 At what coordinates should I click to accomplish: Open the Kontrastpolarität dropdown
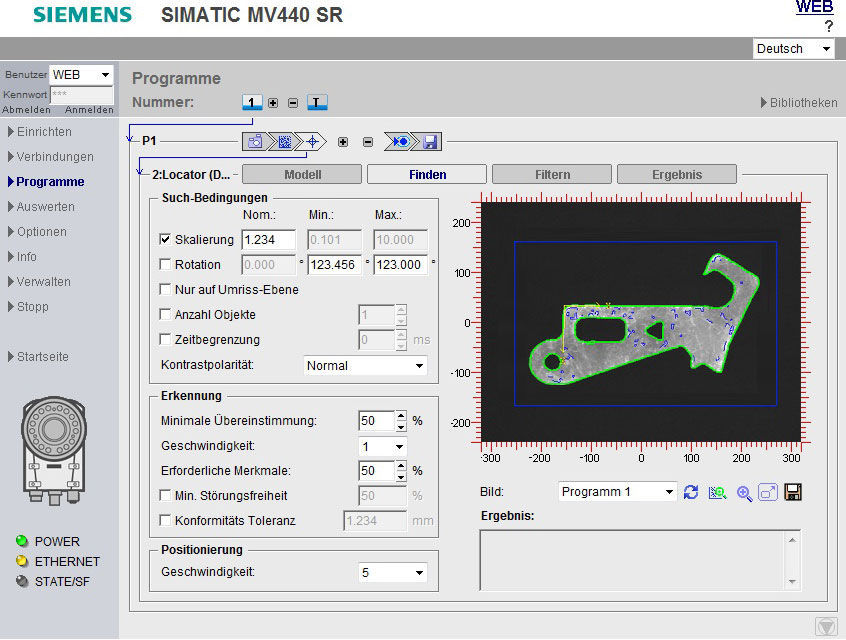[x=420, y=366]
